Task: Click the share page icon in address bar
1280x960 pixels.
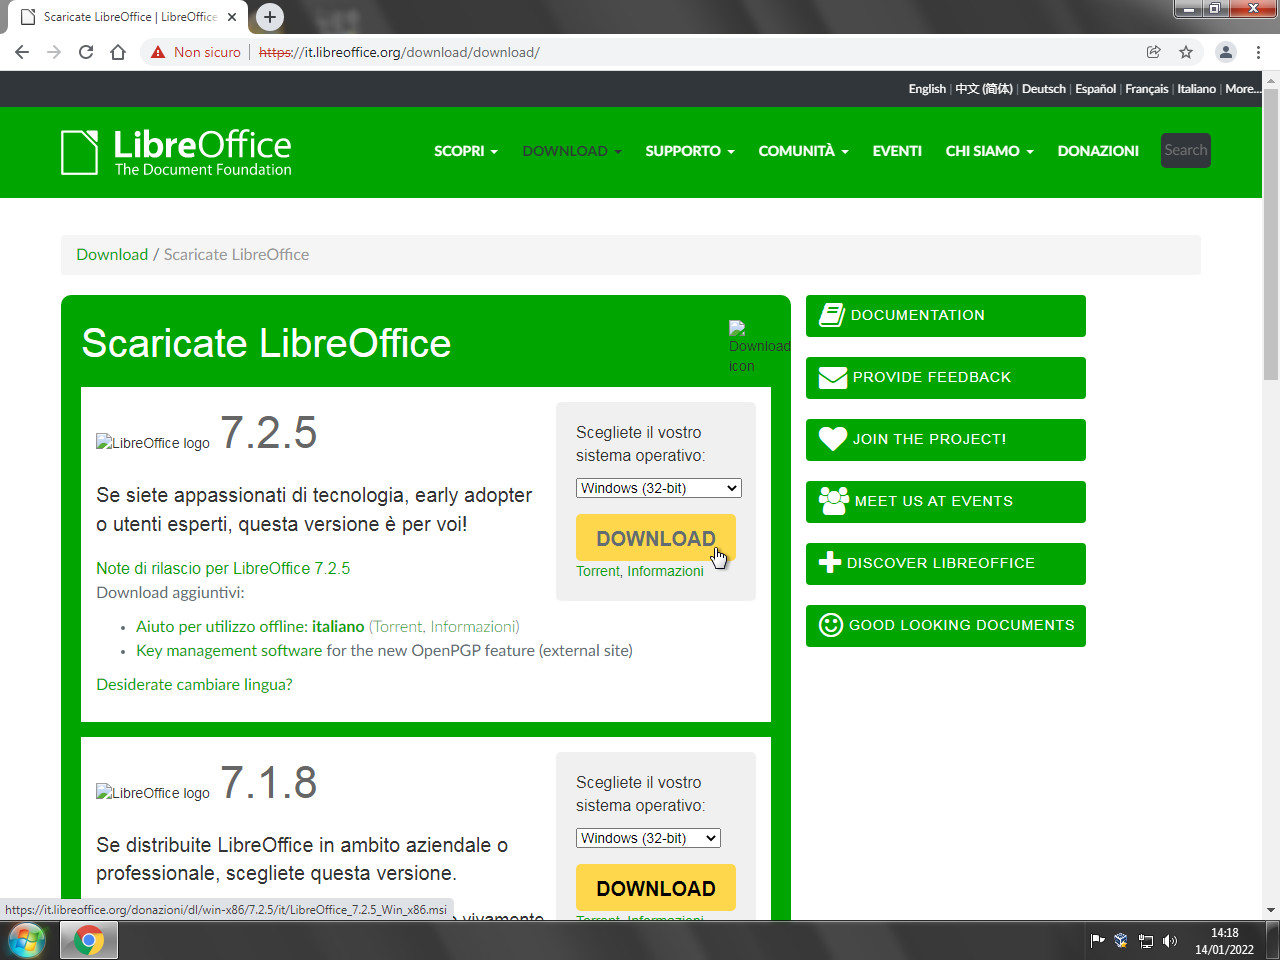Action: pyautogui.click(x=1153, y=52)
